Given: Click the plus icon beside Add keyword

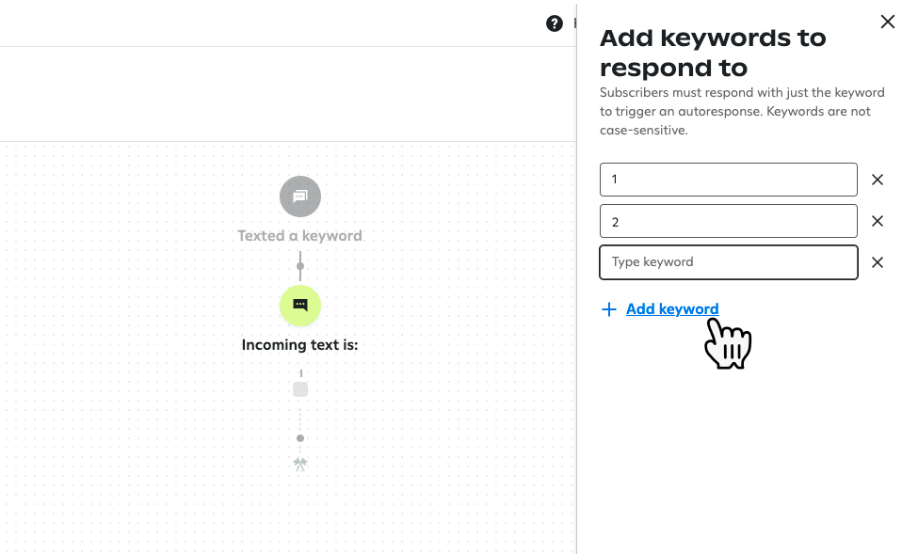Looking at the screenshot, I should click(x=609, y=309).
